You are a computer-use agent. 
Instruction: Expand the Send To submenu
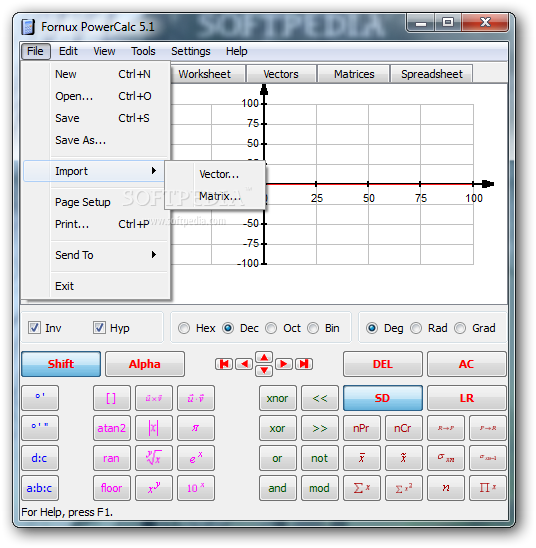tap(94, 255)
